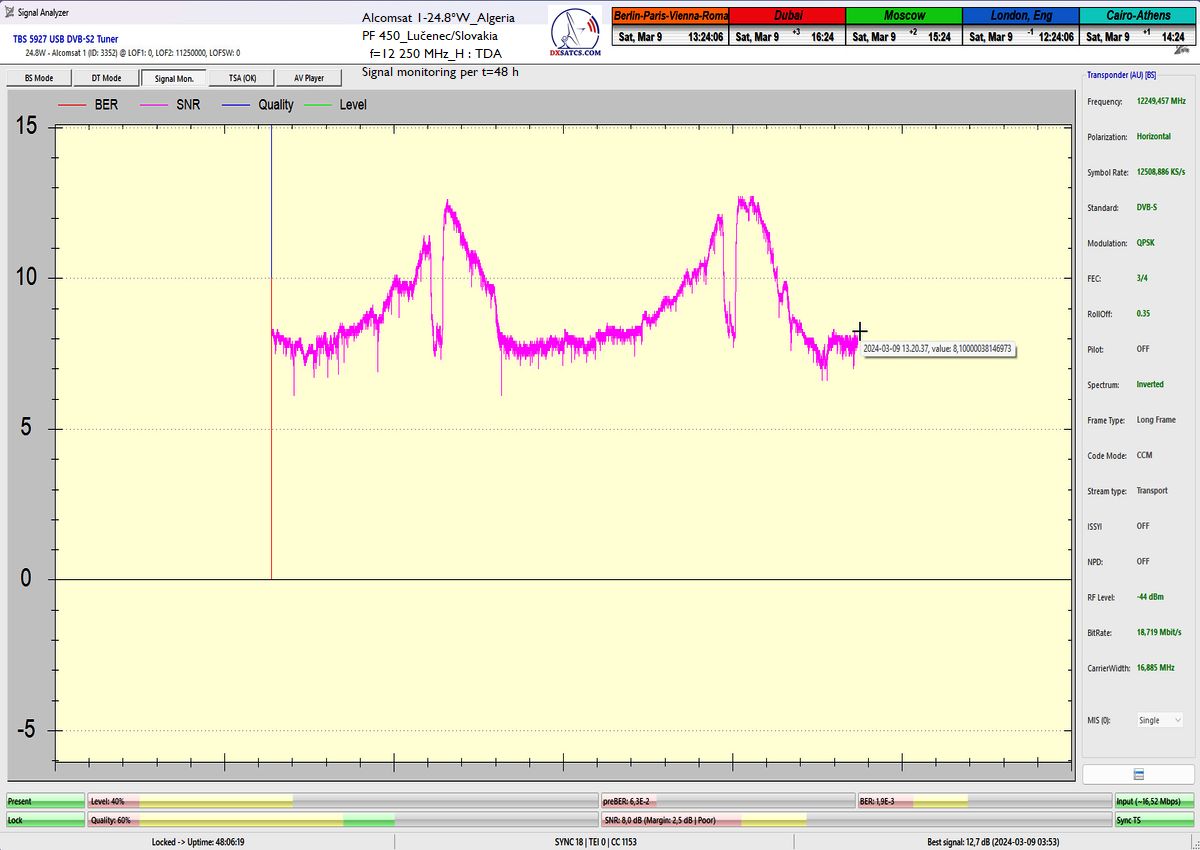Click the green Present status indicator
The width and height of the screenshot is (1200, 850).
pyautogui.click(x=45, y=801)
